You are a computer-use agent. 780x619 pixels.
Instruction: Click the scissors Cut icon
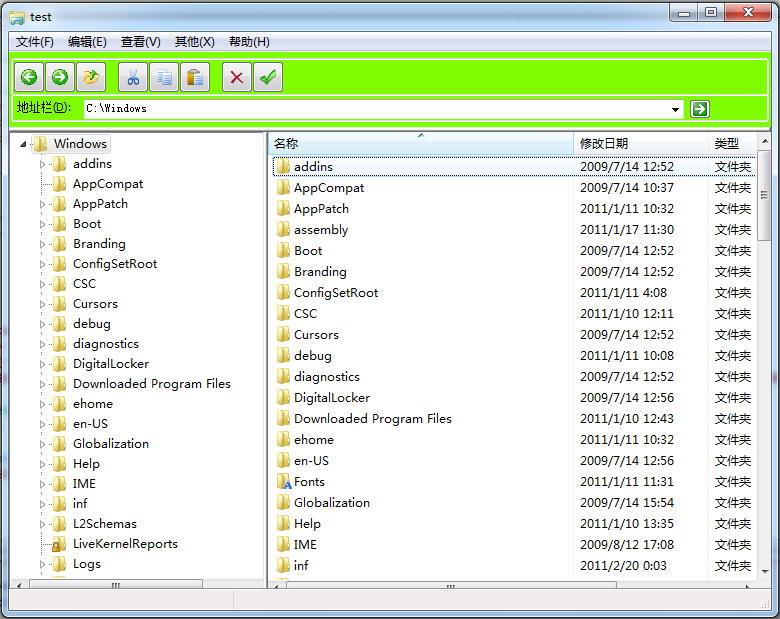coord(133,77)
